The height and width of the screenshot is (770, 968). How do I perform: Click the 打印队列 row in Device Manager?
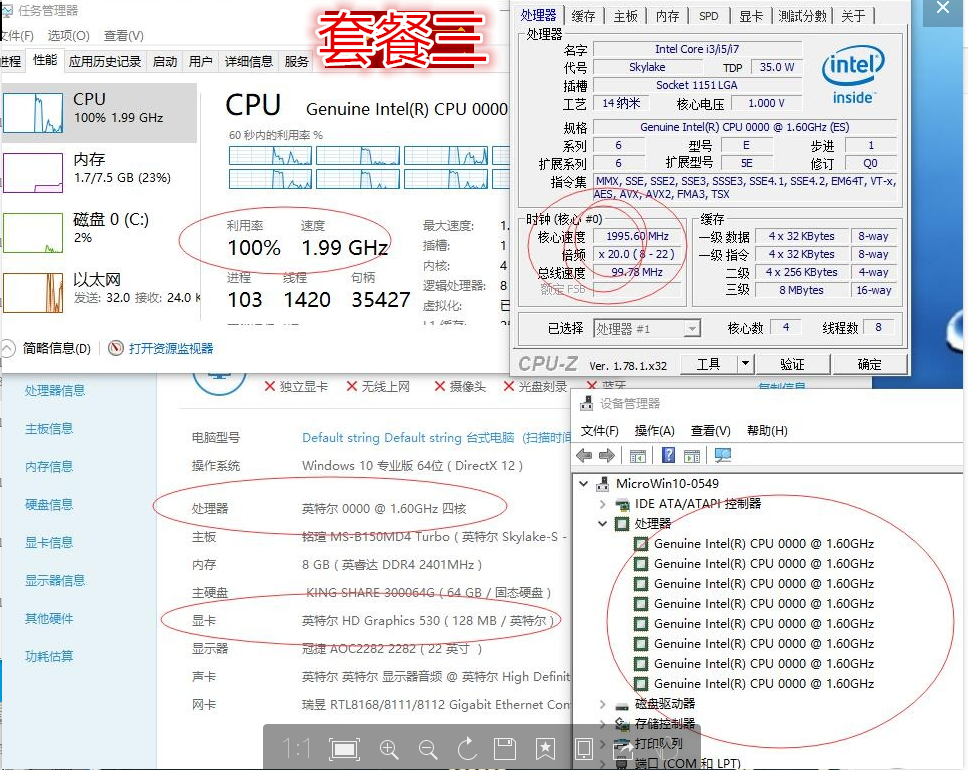(x=658, y=743)
